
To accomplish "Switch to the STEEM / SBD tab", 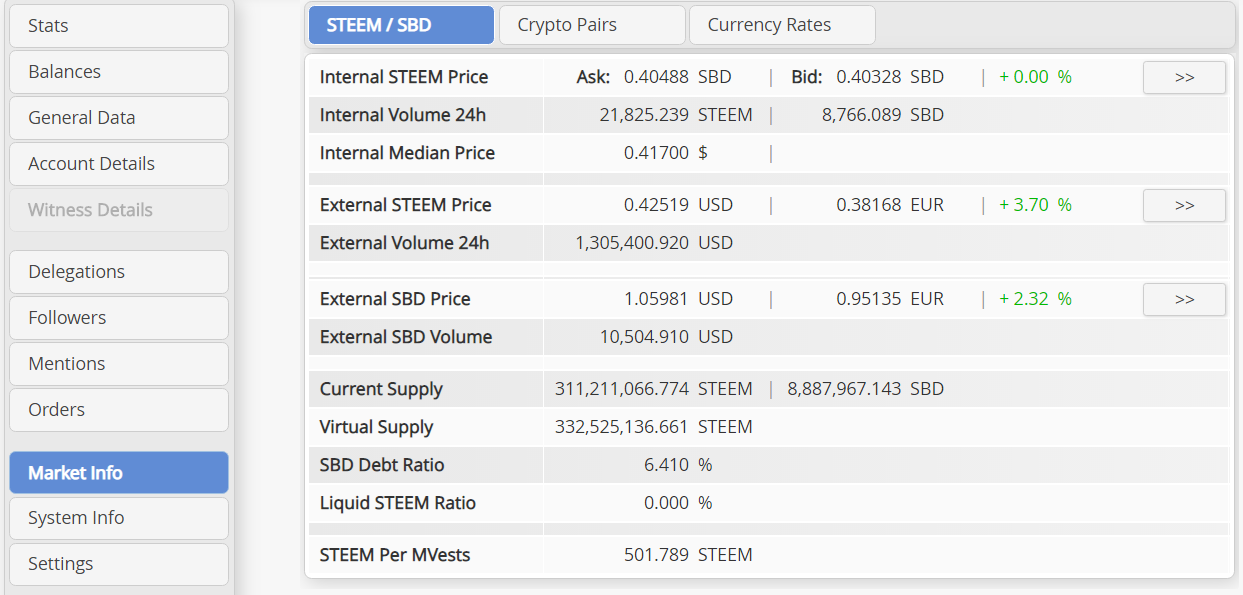I will point(401,25).
